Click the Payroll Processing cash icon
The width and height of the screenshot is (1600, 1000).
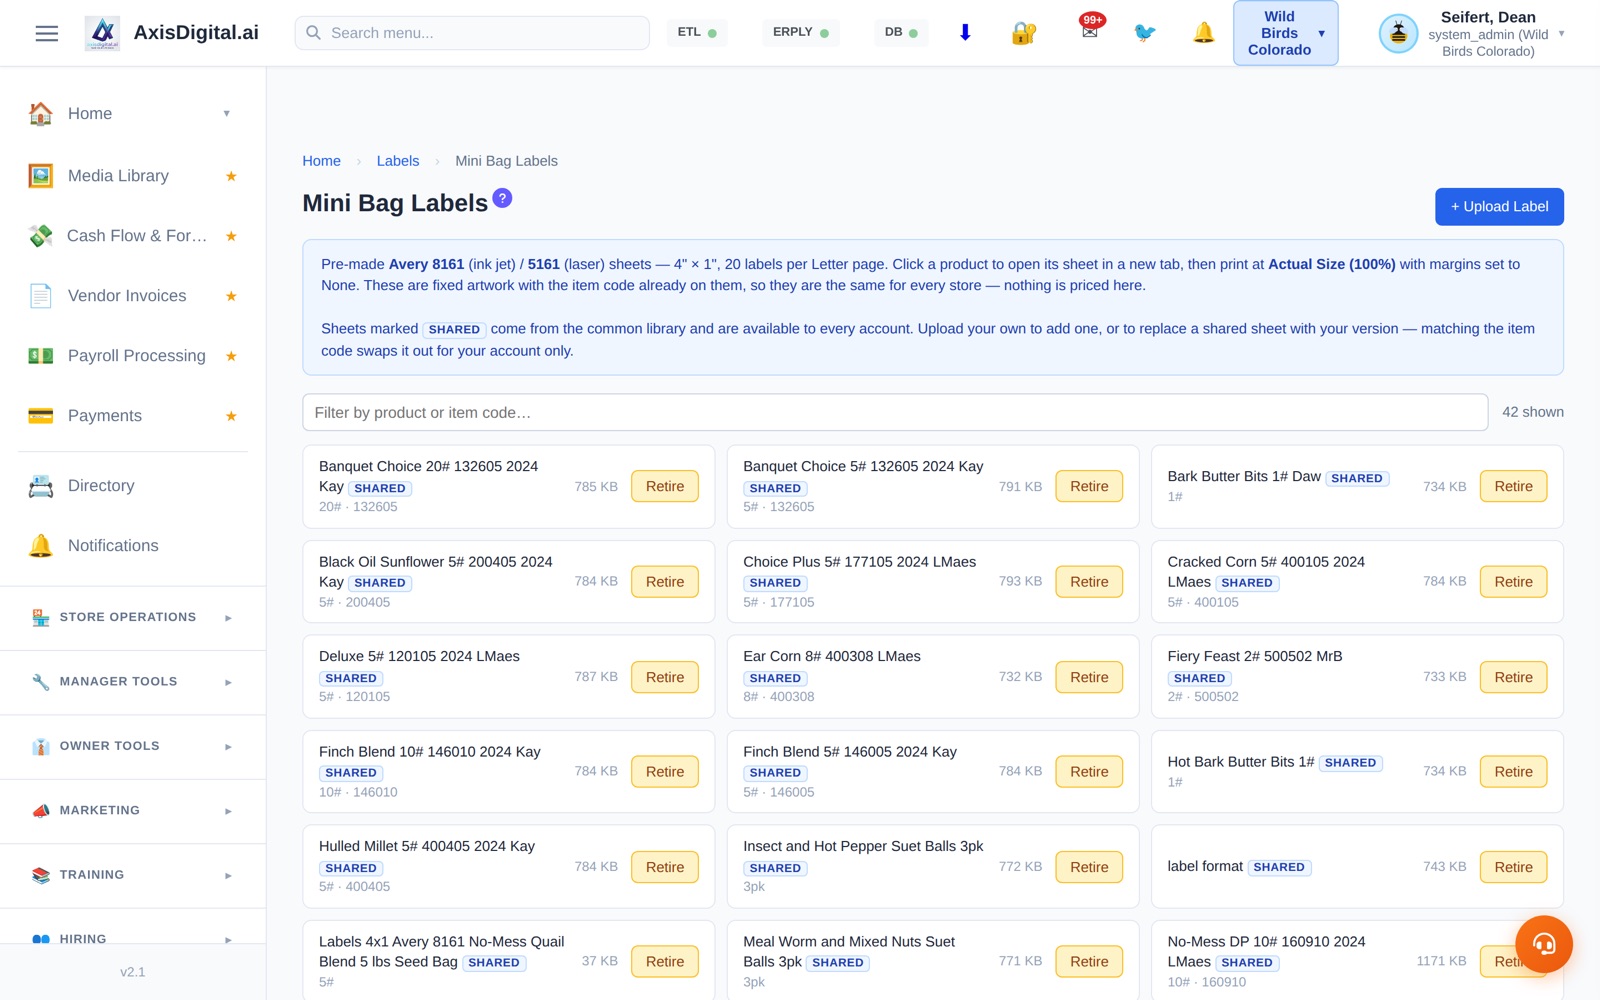(41, 356)
